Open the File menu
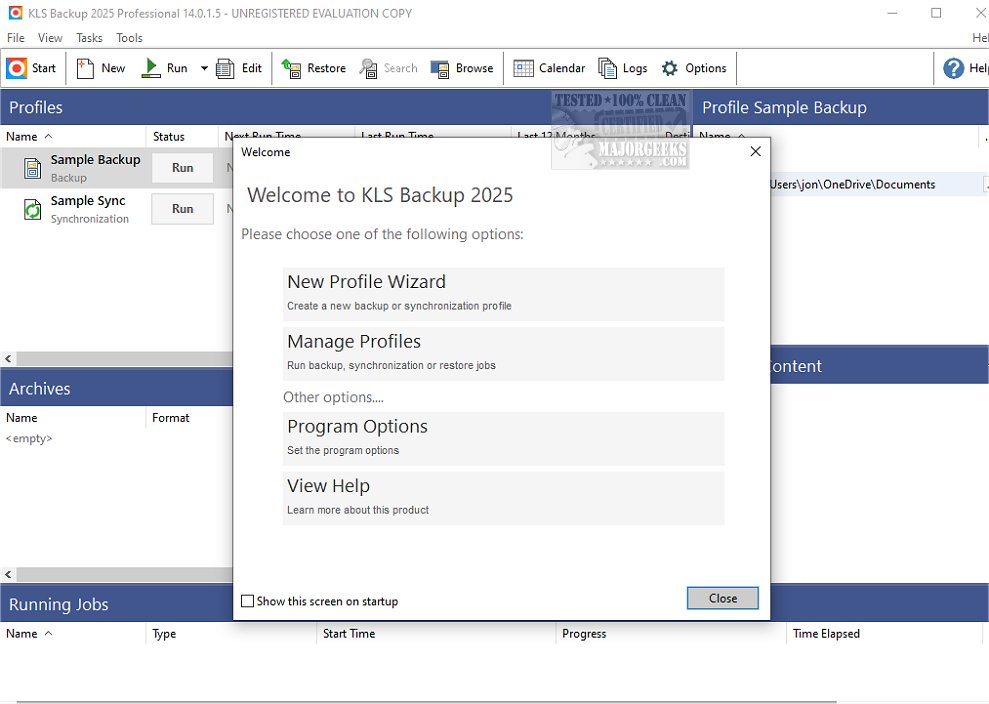The width and height of the screenshot is (989, 704). 16,38
